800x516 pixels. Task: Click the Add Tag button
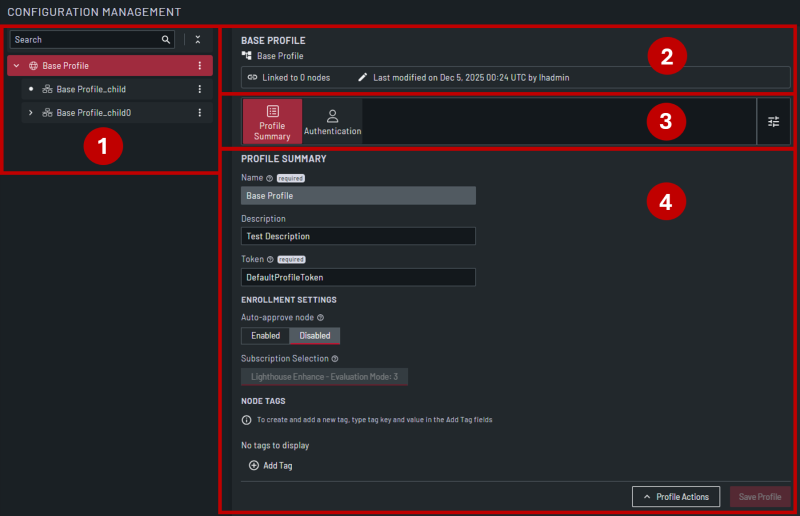click(x=271, y=466)
